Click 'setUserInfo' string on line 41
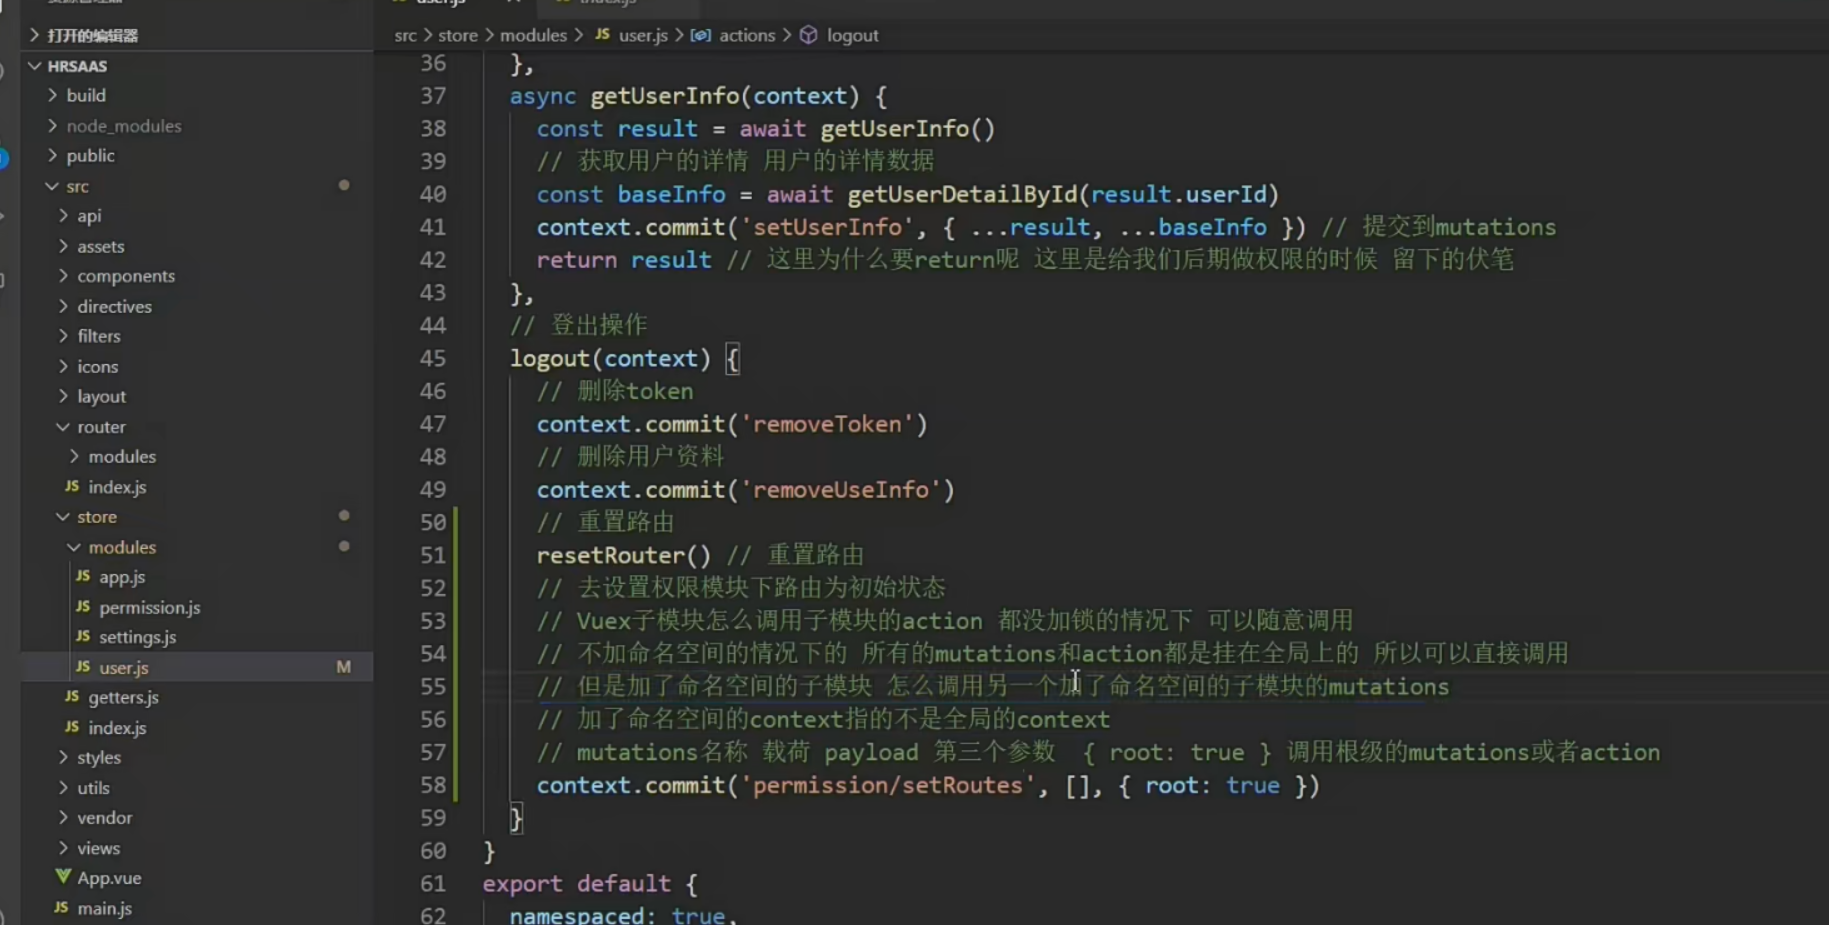This screenshot has height=925, width=1829. pyautogui.click(x=827, y=227)
